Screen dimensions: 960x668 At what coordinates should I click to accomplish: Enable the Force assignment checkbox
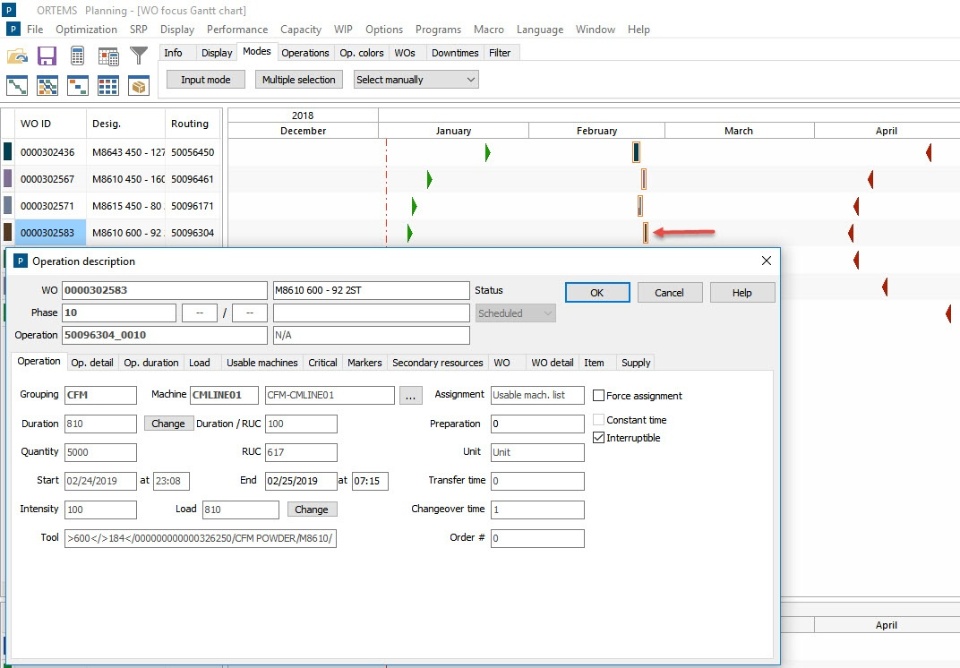599,396
